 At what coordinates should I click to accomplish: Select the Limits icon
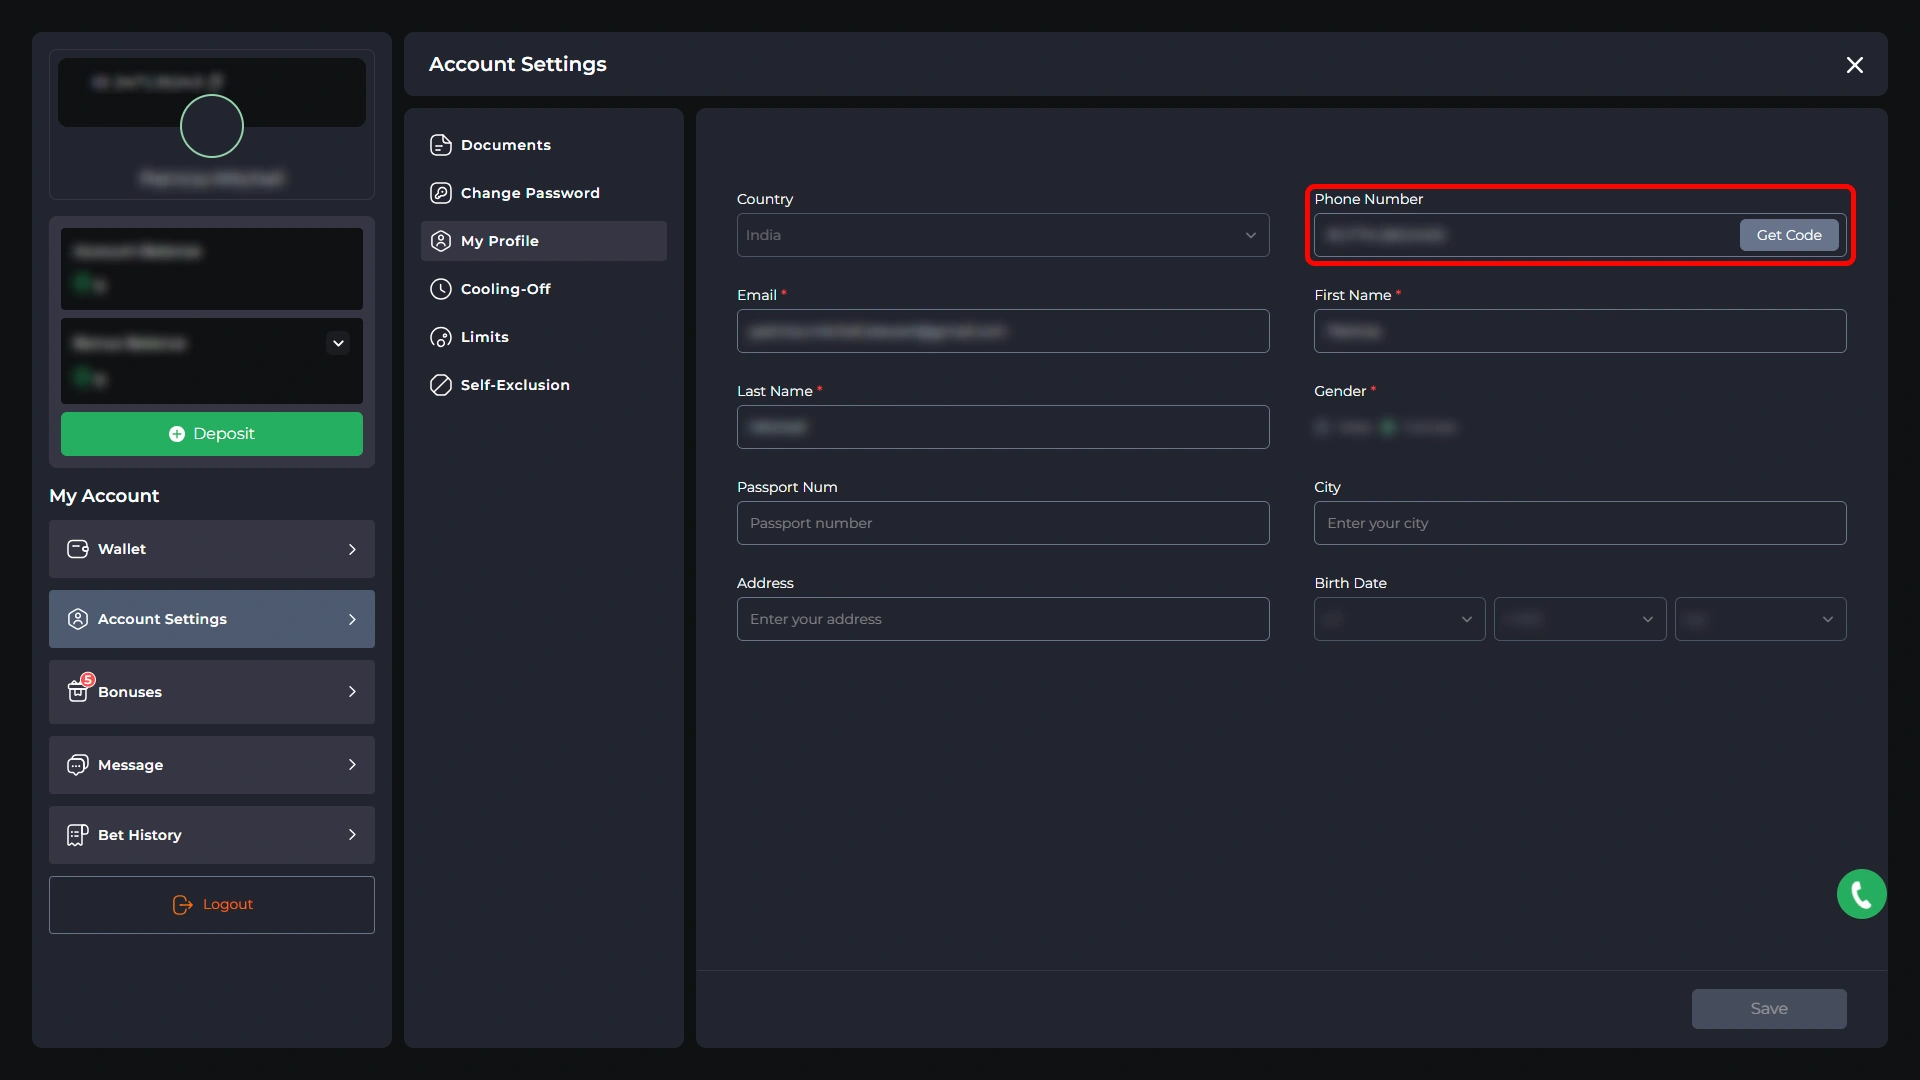click(441, 337)
